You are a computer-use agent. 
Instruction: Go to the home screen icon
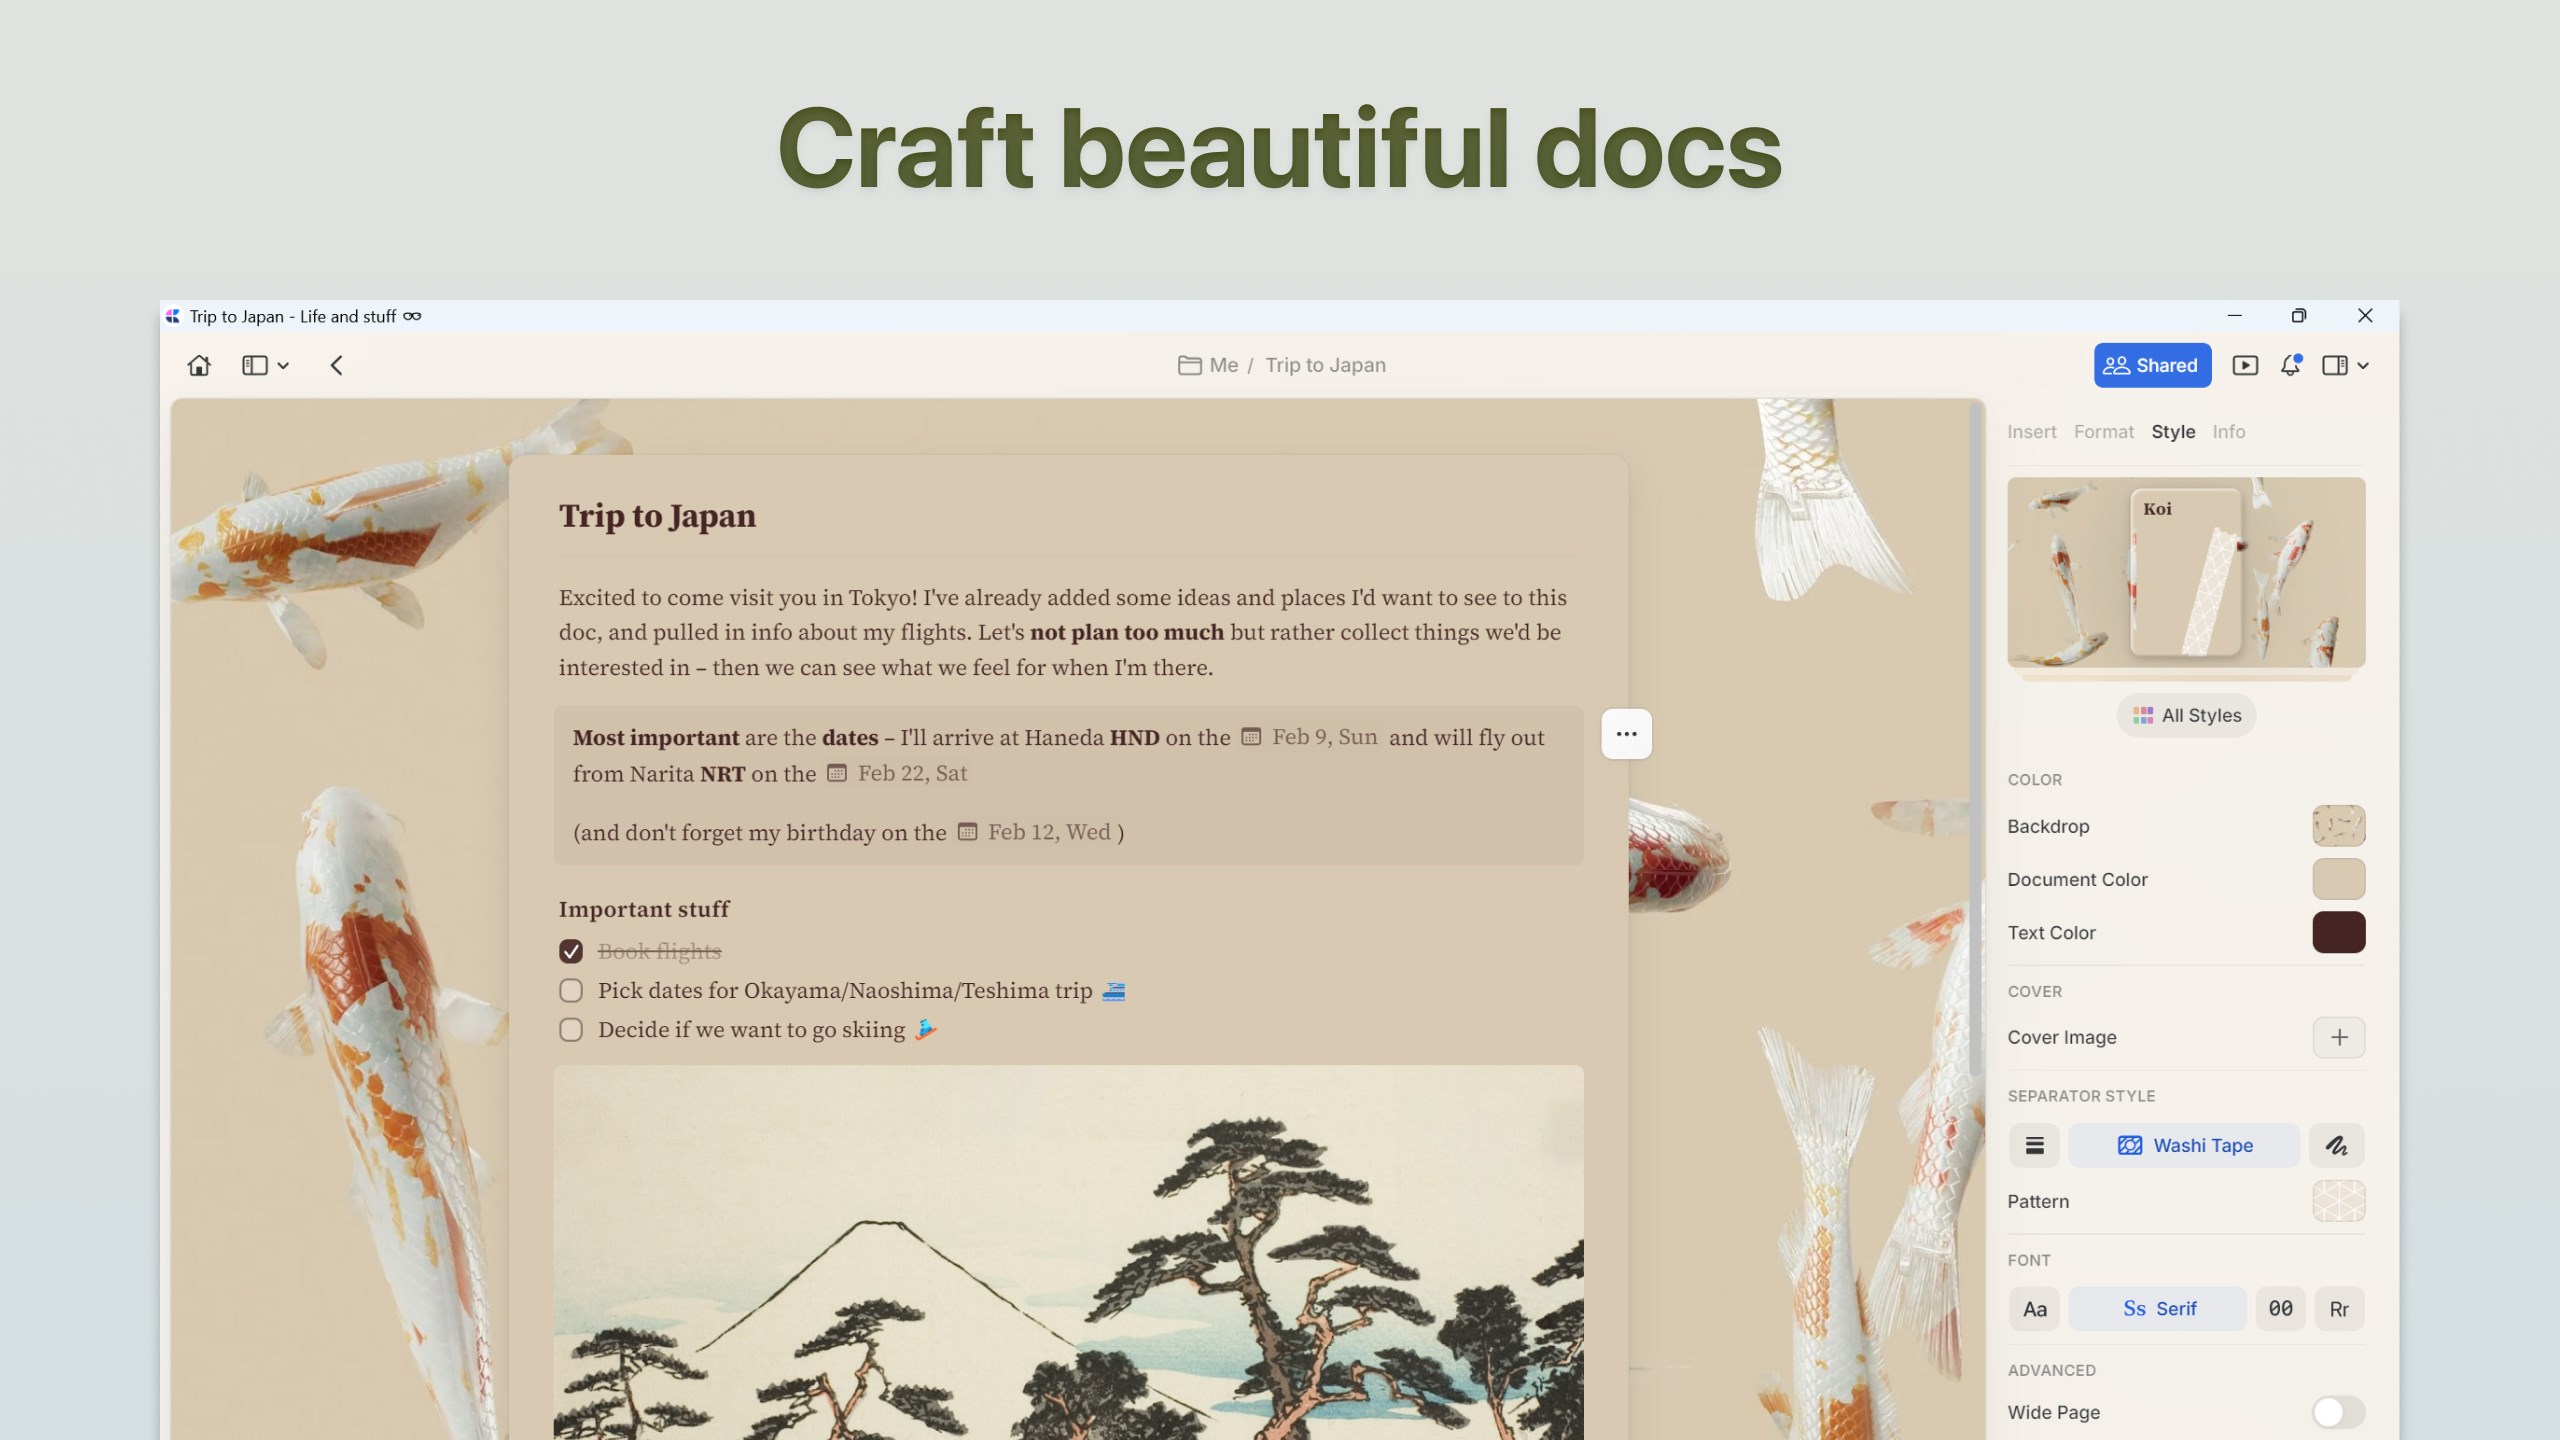coord(199,365)
